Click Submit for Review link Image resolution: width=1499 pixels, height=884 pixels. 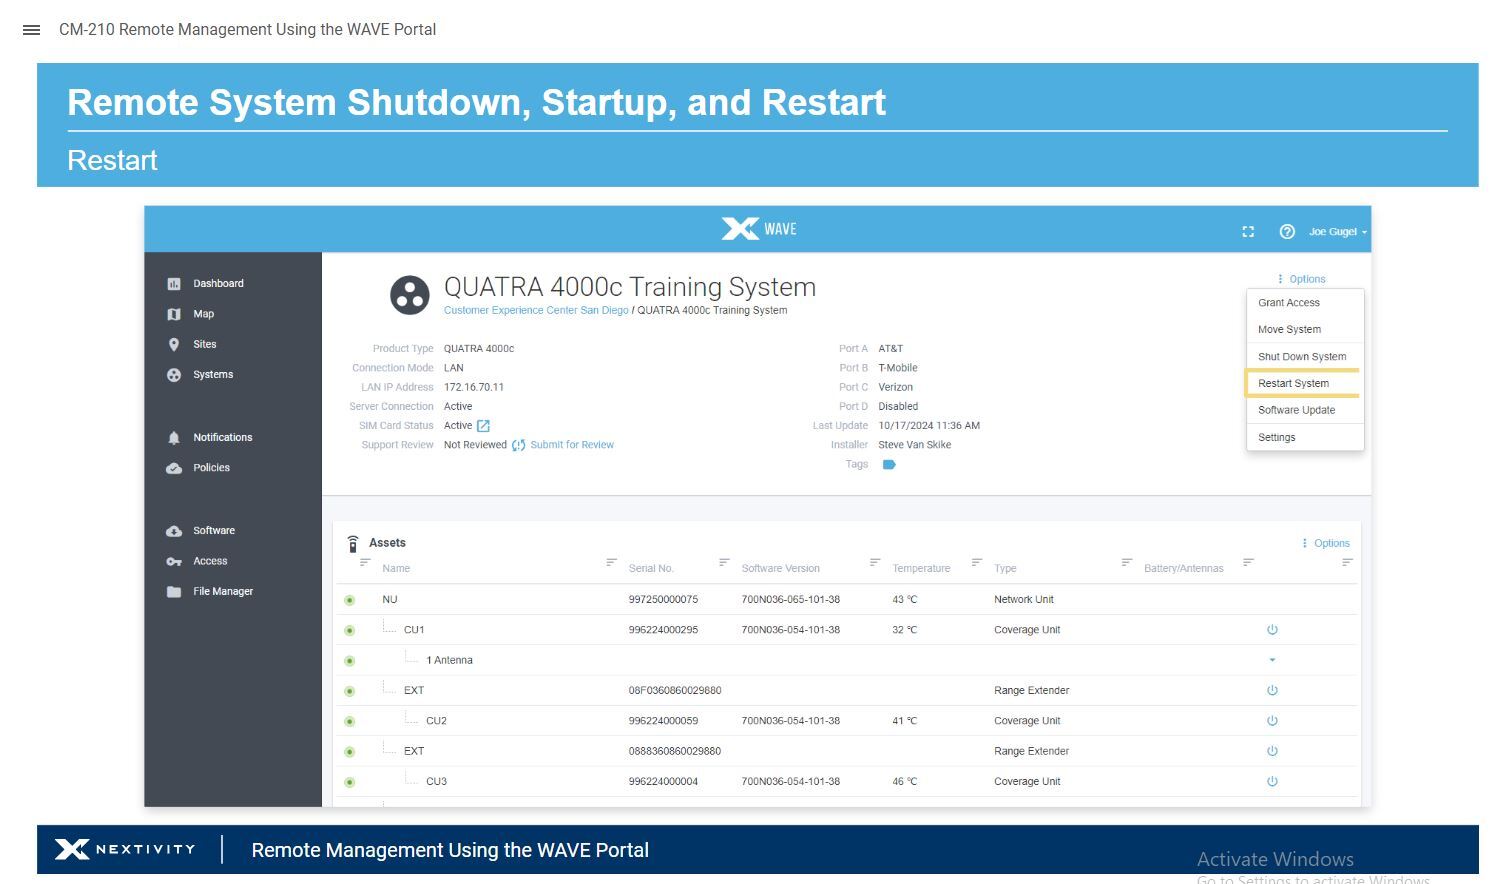(x=572, y=445)
